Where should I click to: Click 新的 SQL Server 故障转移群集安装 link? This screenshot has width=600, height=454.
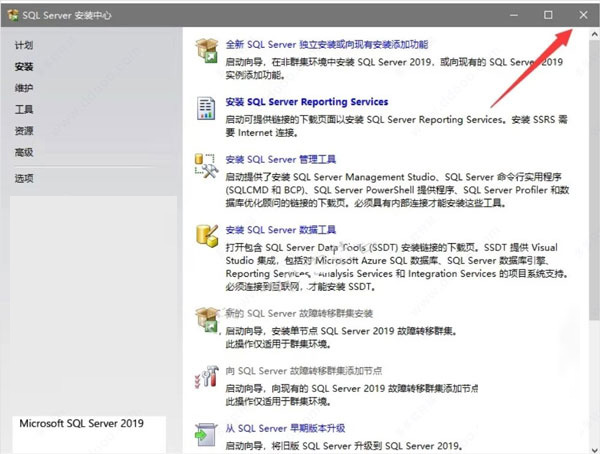click(x=299, y=313)
